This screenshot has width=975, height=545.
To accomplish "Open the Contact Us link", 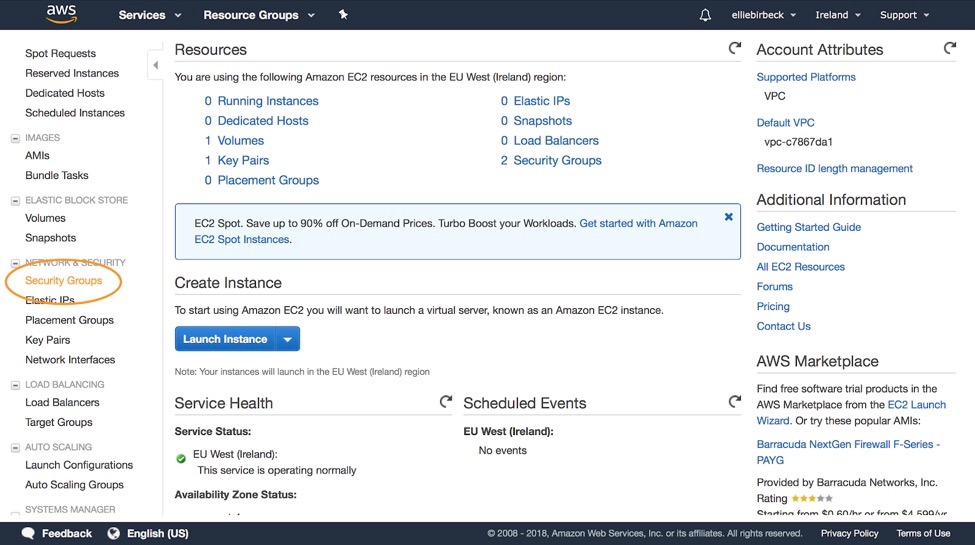I will [x=783, y=326].
